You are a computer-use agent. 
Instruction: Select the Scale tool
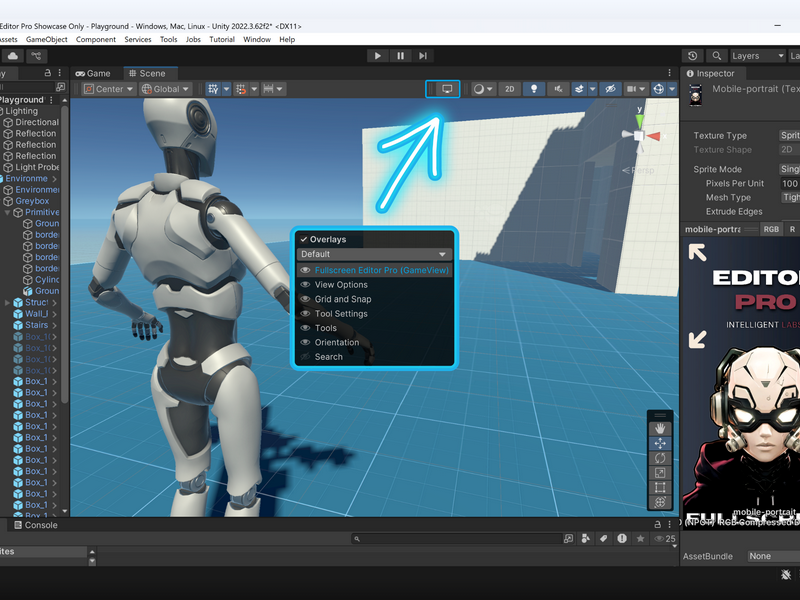660,473
